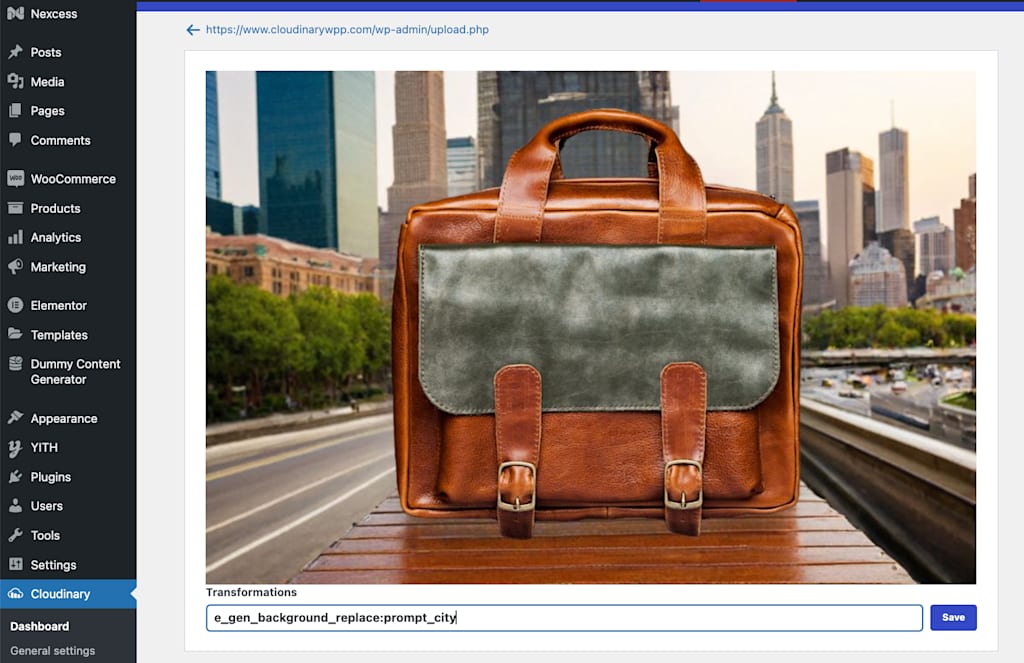Open Cloudinary Dashboard submenu
Screen dimensions: 1024x663
click(x=39, y=626)
